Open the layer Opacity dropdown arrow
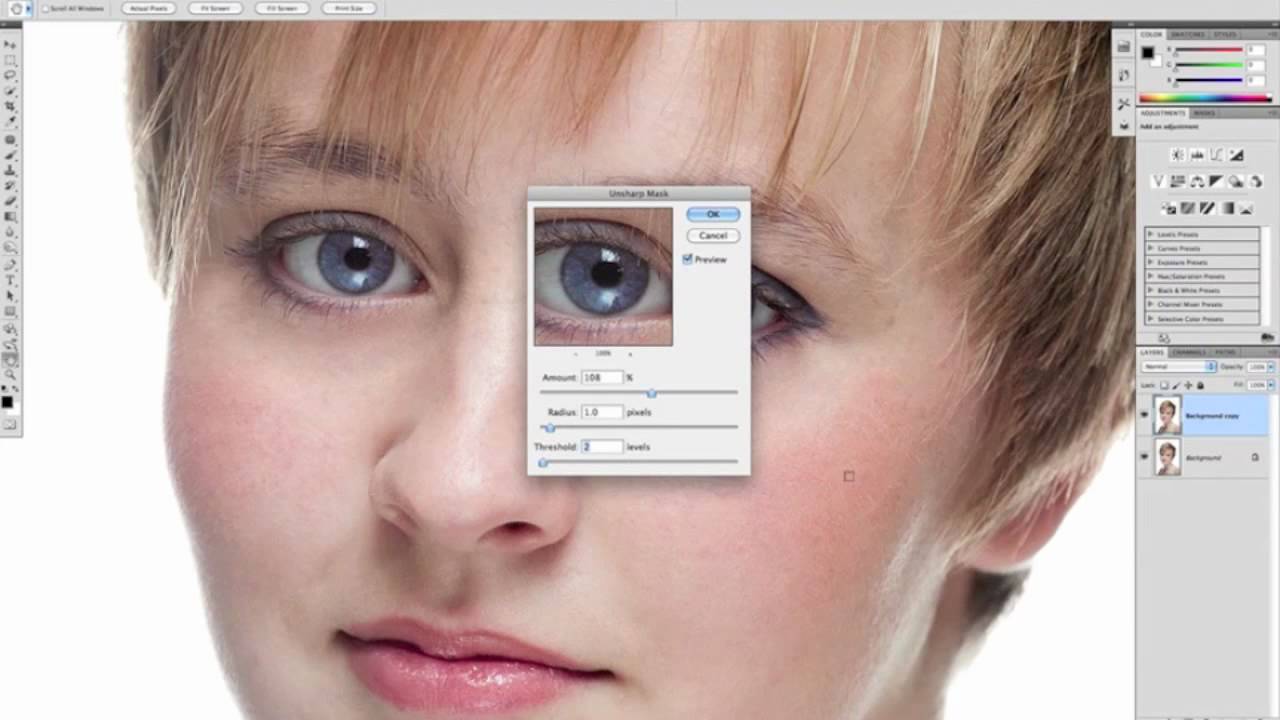The height and width of the screenshot is (720, 1280). 1271,366
